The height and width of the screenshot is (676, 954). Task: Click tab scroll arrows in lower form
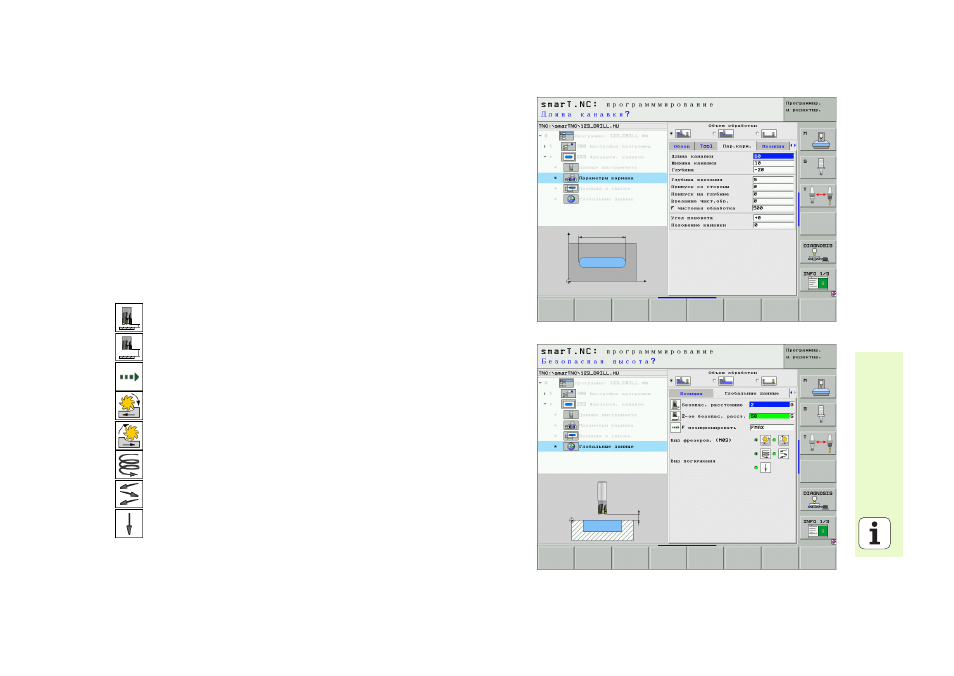(x=793, y=393)
